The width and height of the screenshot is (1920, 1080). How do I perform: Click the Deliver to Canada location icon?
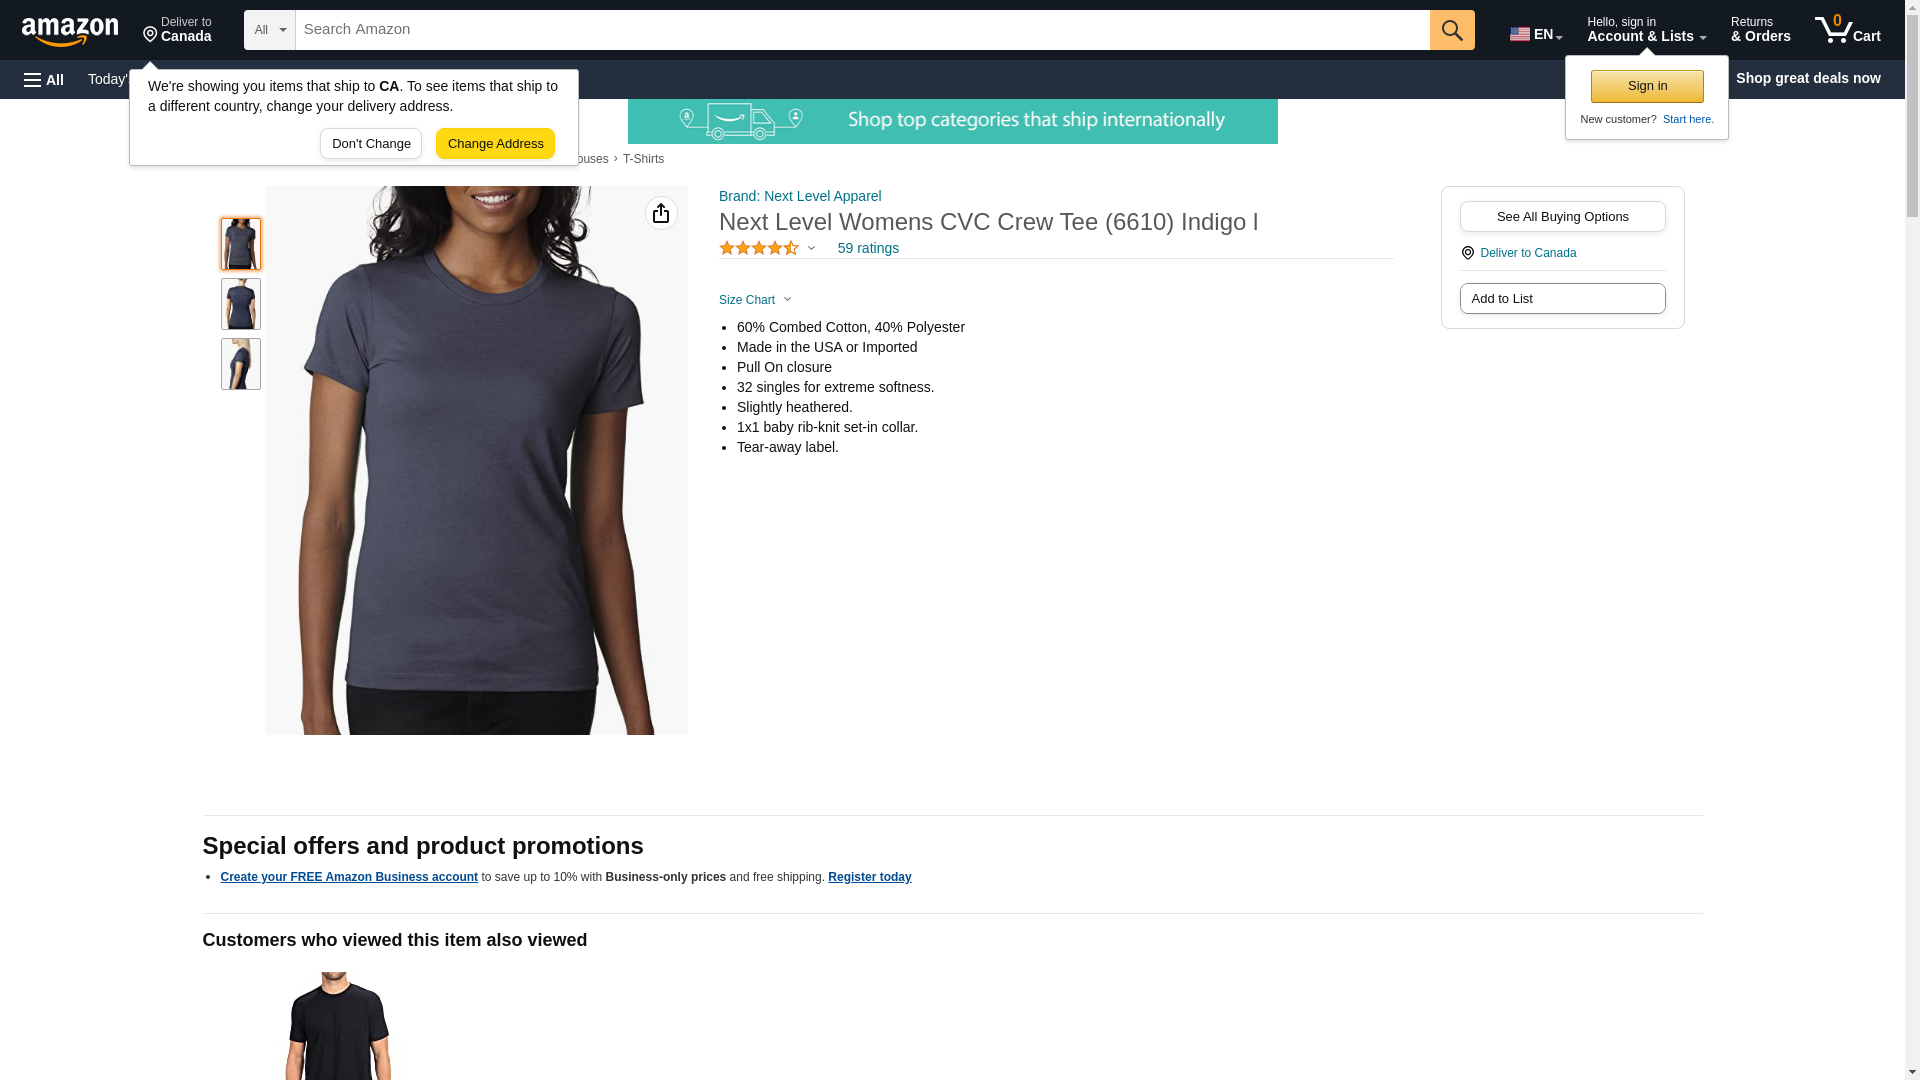(x=1467, y=253)
